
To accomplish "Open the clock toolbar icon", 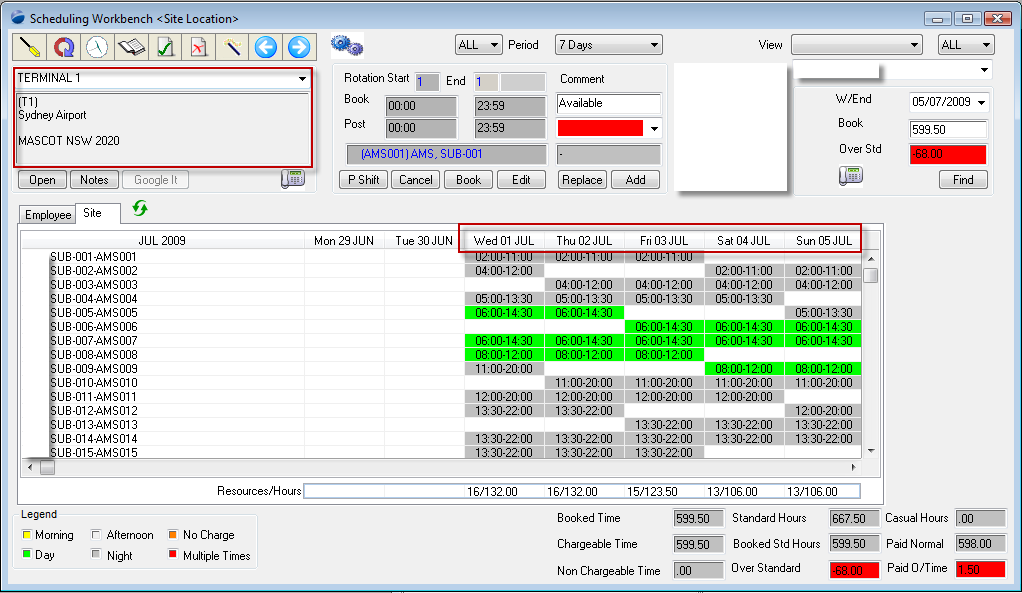I will tap(97, 47).
